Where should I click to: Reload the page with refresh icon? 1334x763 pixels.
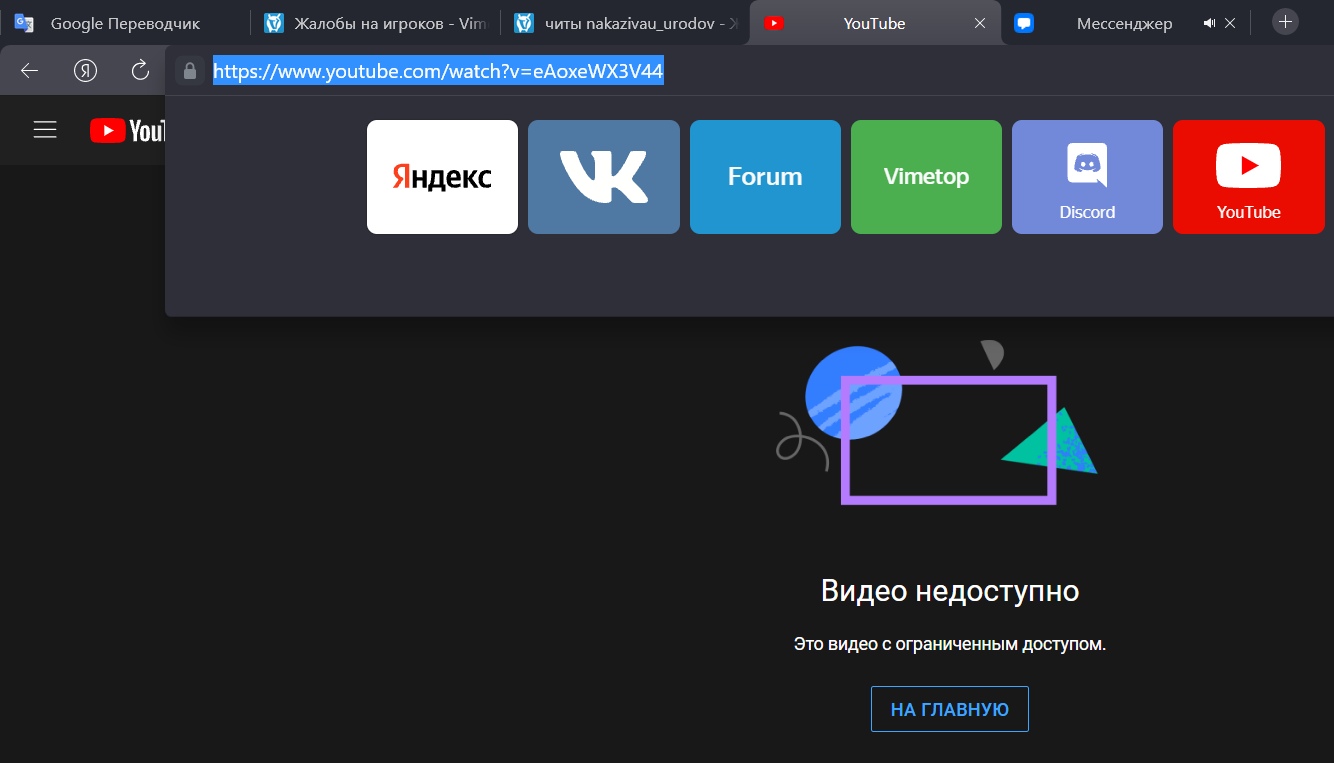coord(140,70)
